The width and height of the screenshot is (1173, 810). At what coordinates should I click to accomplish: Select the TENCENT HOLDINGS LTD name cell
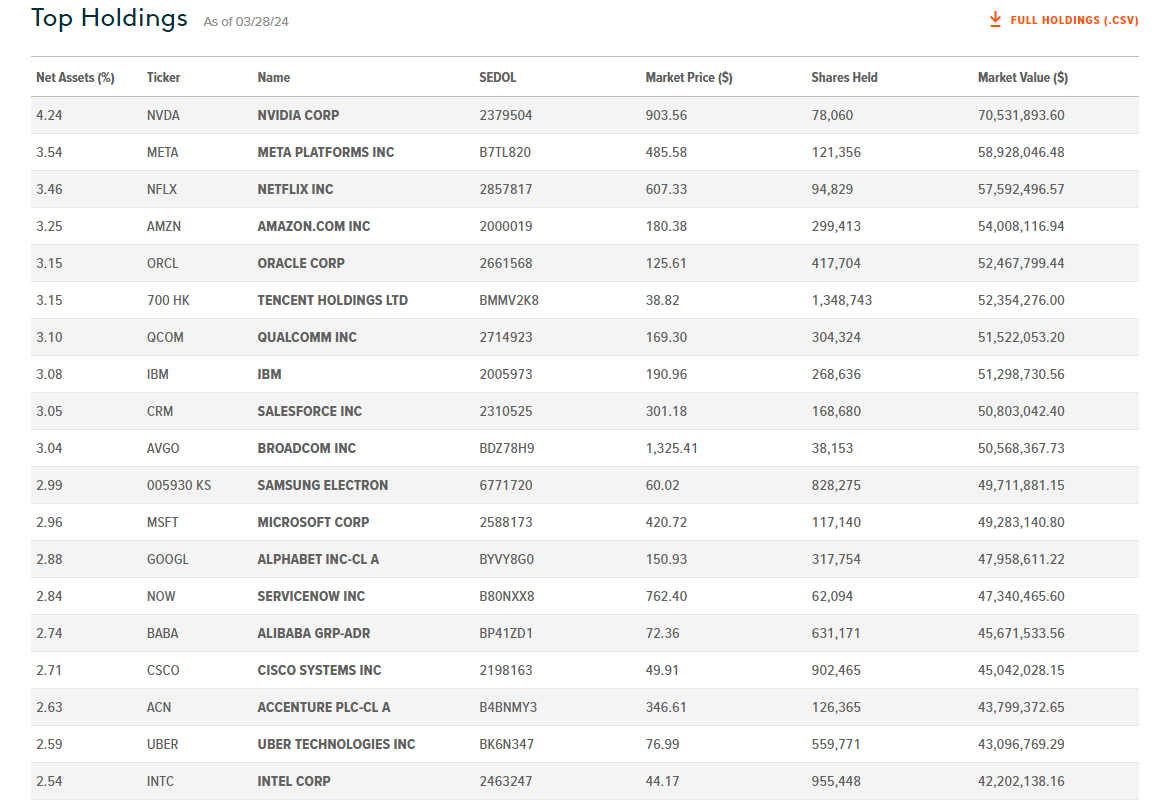click(332, 301)
